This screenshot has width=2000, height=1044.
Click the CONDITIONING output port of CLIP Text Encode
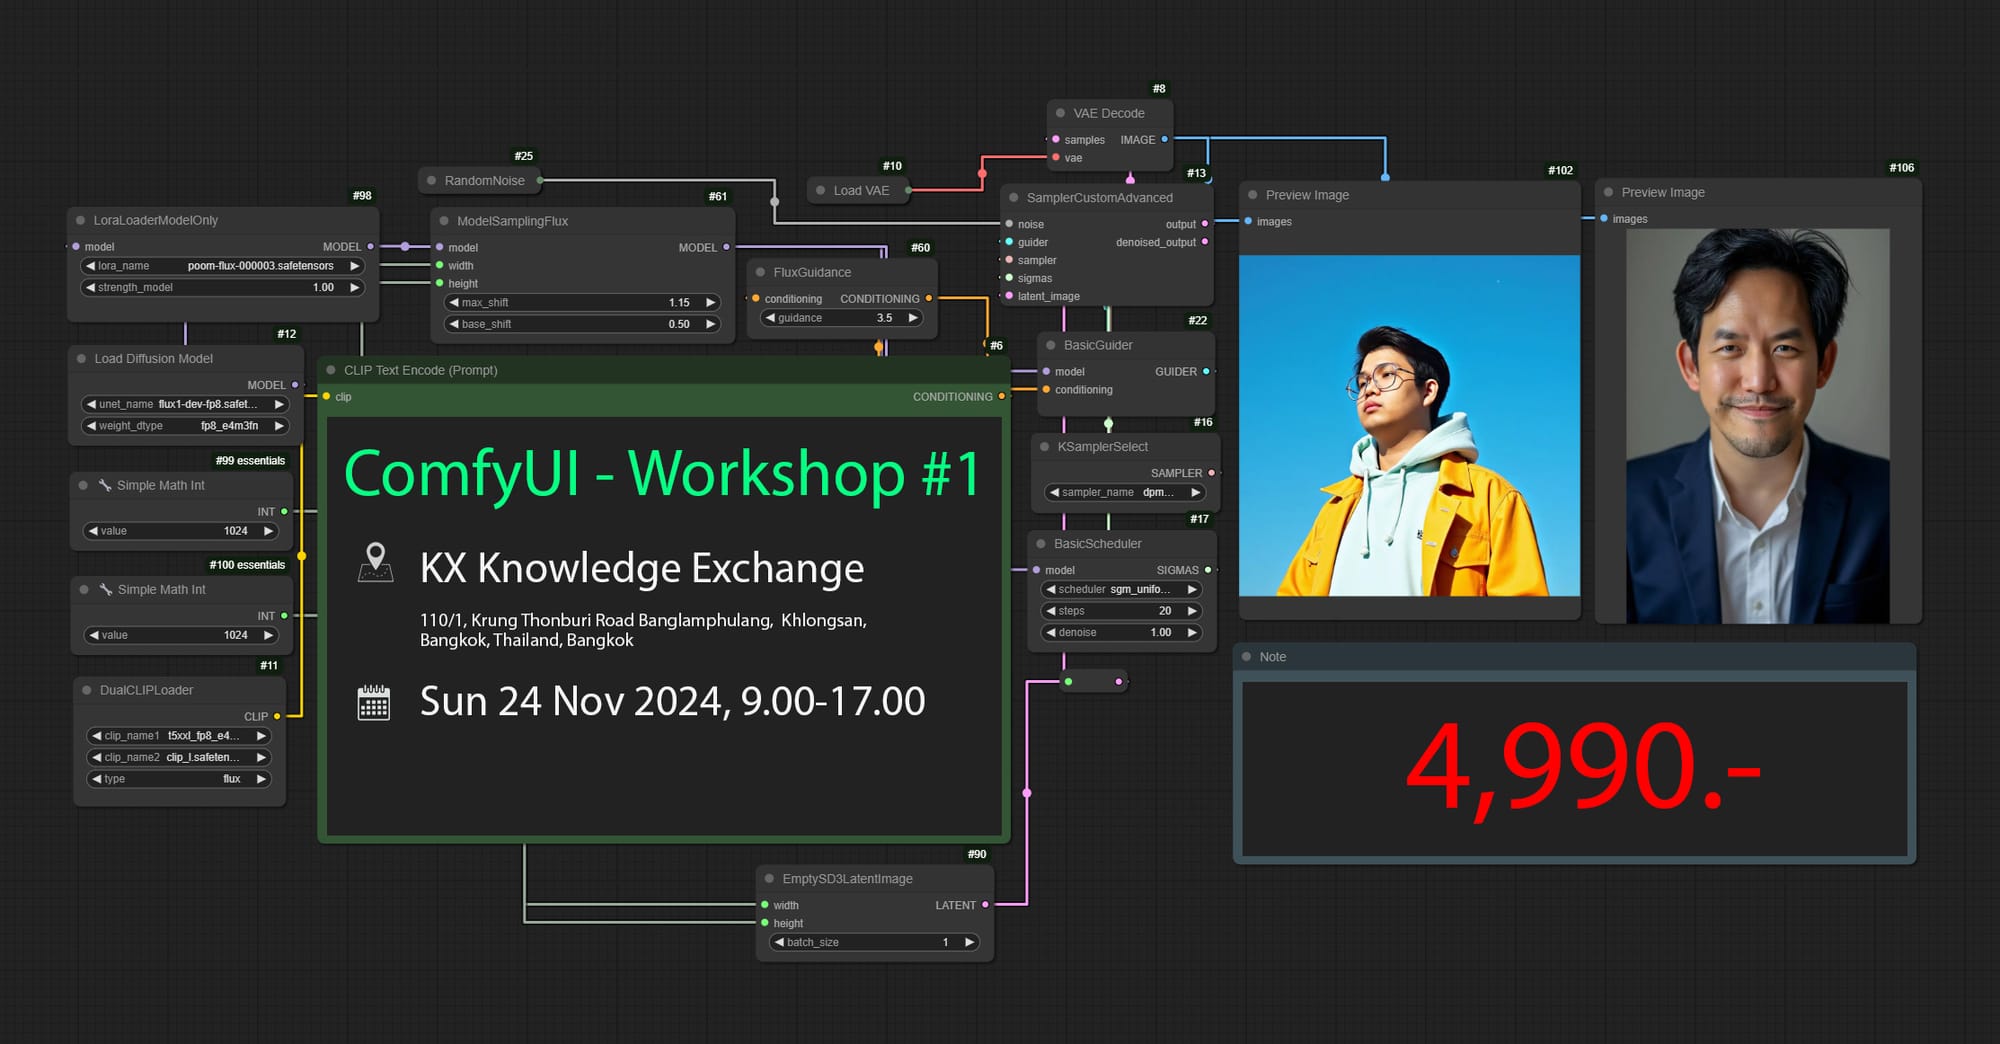(1002, 397)
